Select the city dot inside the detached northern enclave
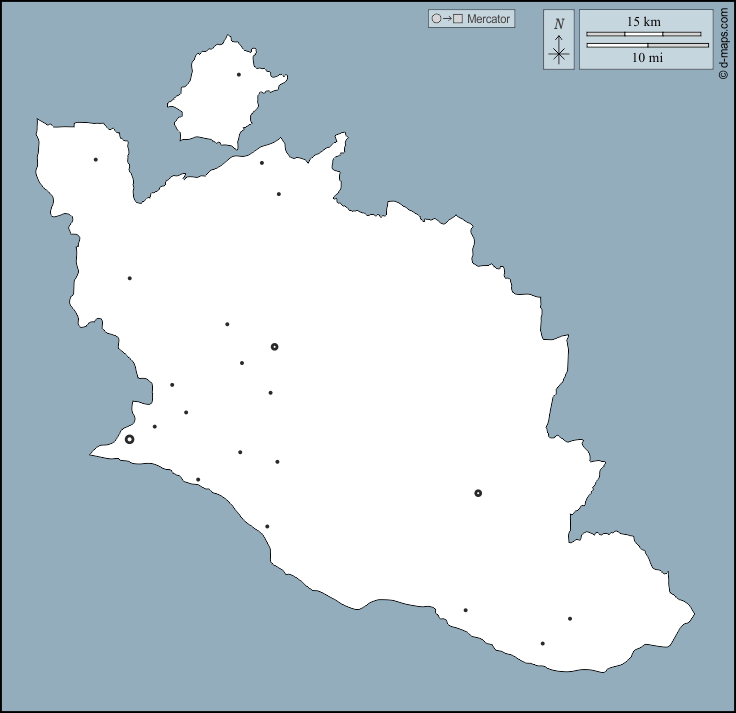736x713 pixels. pos(238,74)
